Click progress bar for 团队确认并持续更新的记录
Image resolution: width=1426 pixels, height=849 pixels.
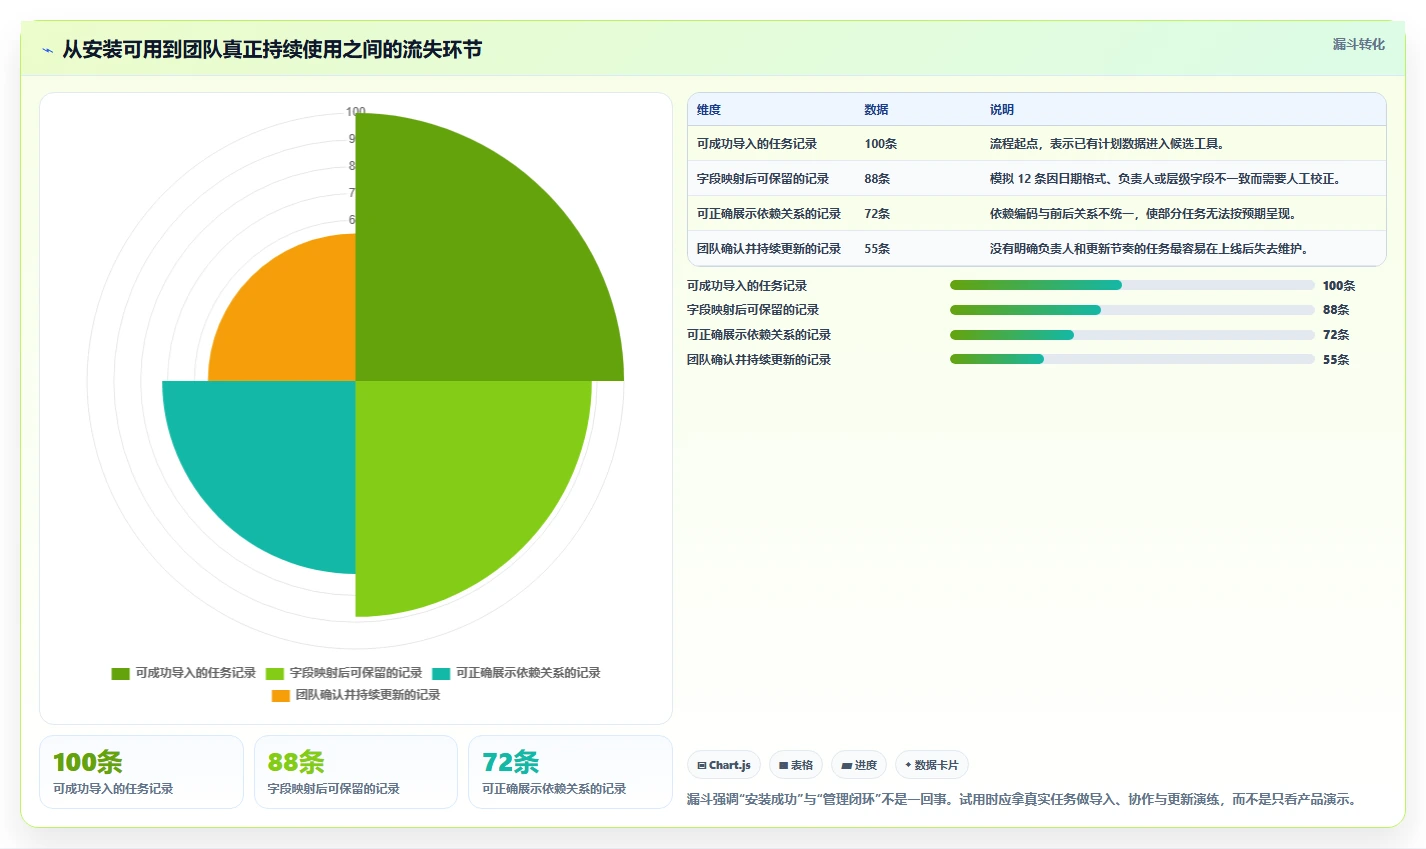(x=1132, y=359)
